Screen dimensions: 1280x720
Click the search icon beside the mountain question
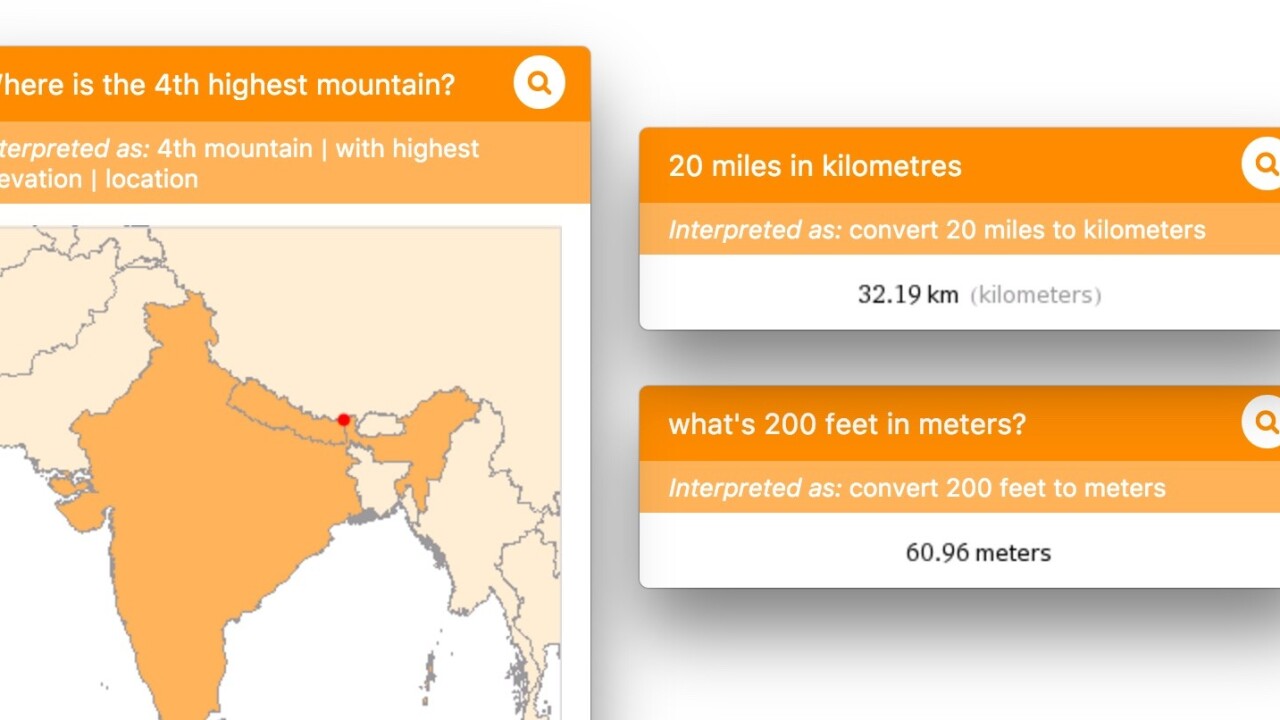(x=539, y=83)
